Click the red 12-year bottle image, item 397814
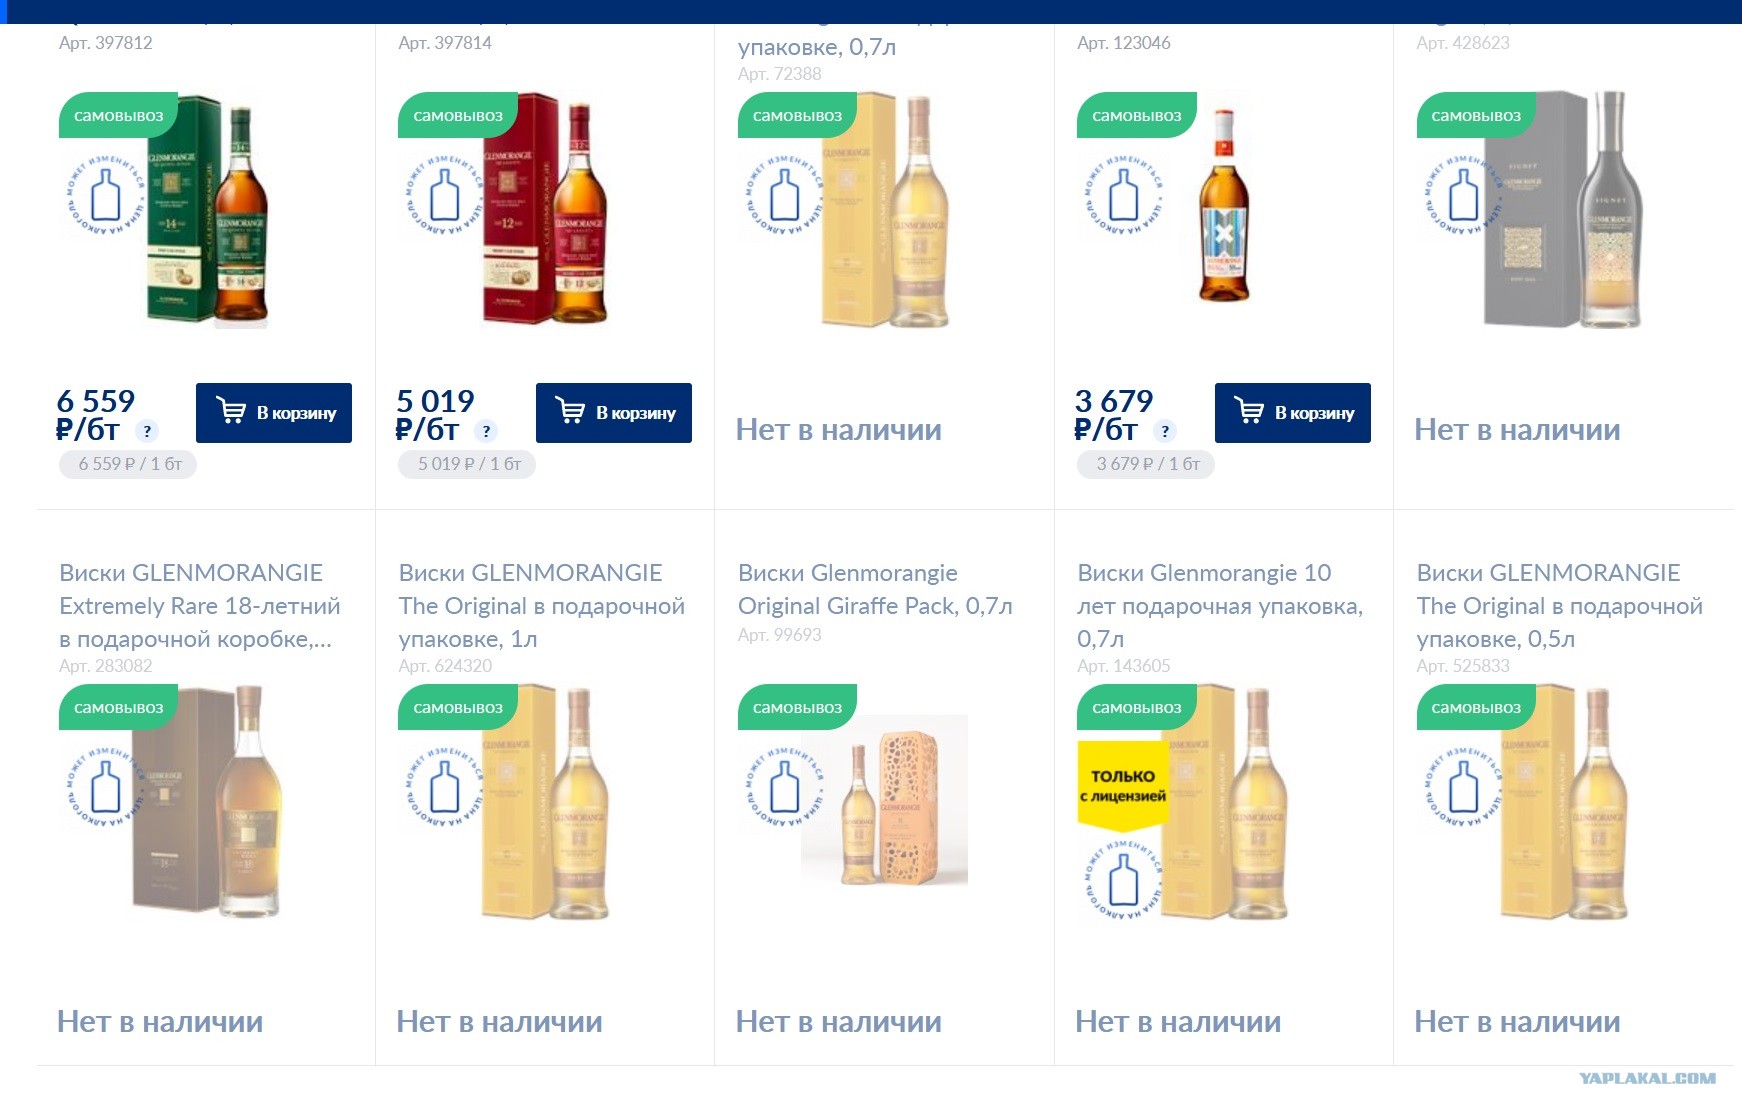This screenshot has height=1108, width=1742. click(546, 210)
